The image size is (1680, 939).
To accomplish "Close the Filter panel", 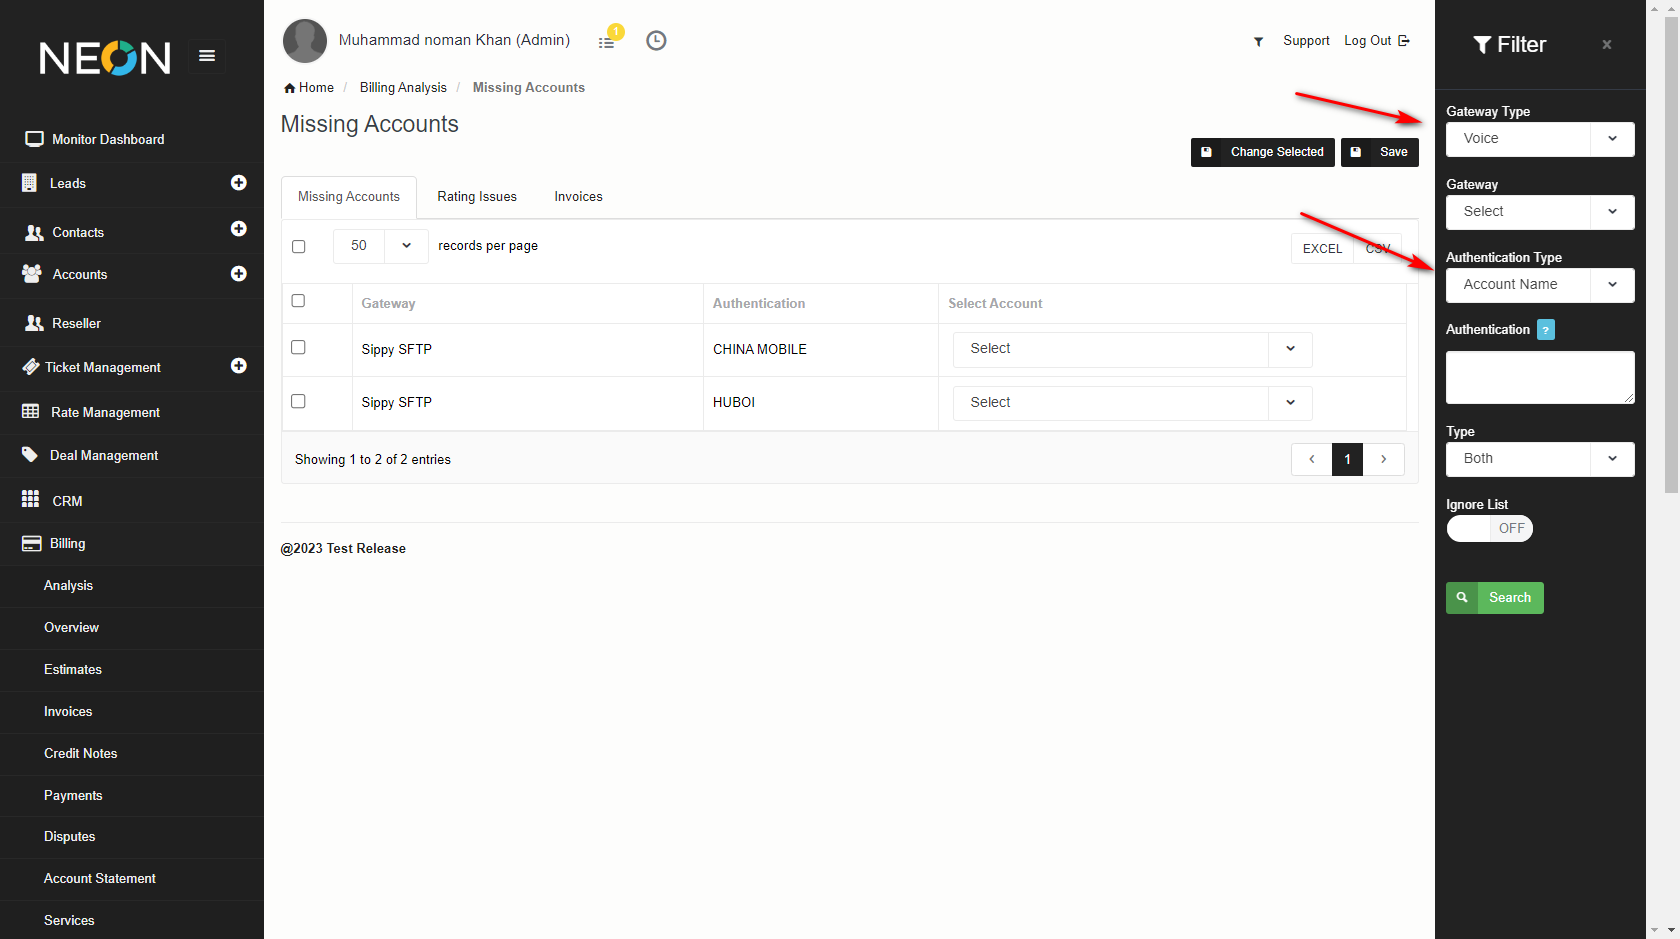I will (1606, 45).
